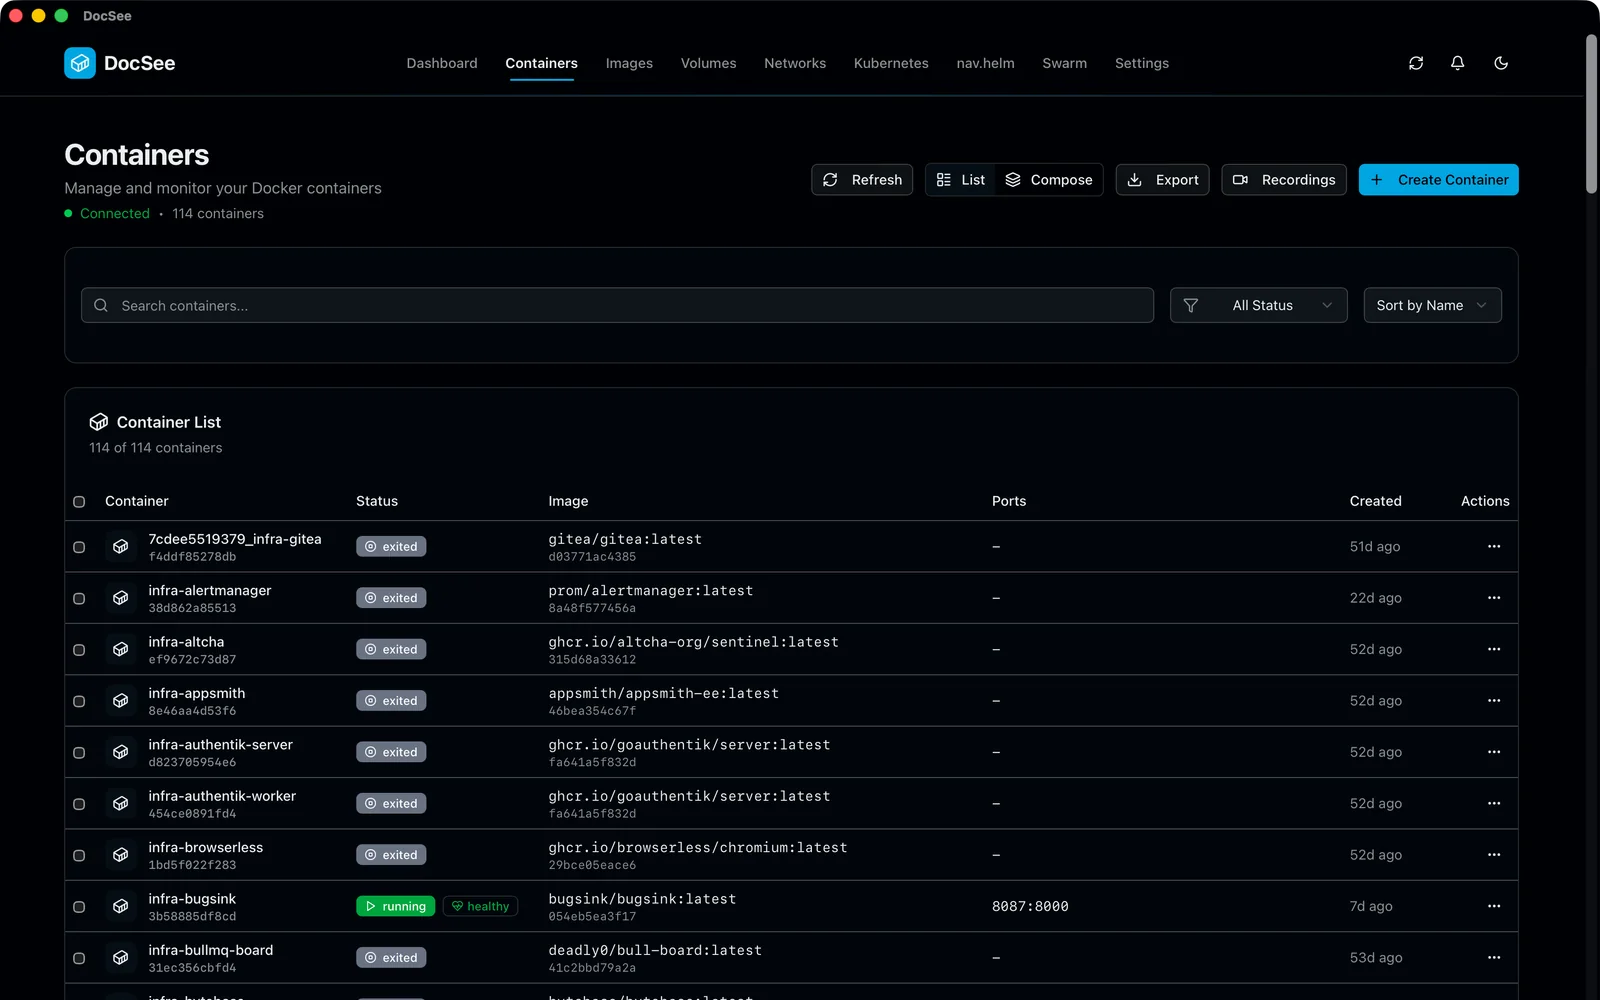
Task: Open actions menu for 7cdee5519379_infra-gitea
Action: click(1494, 546)
